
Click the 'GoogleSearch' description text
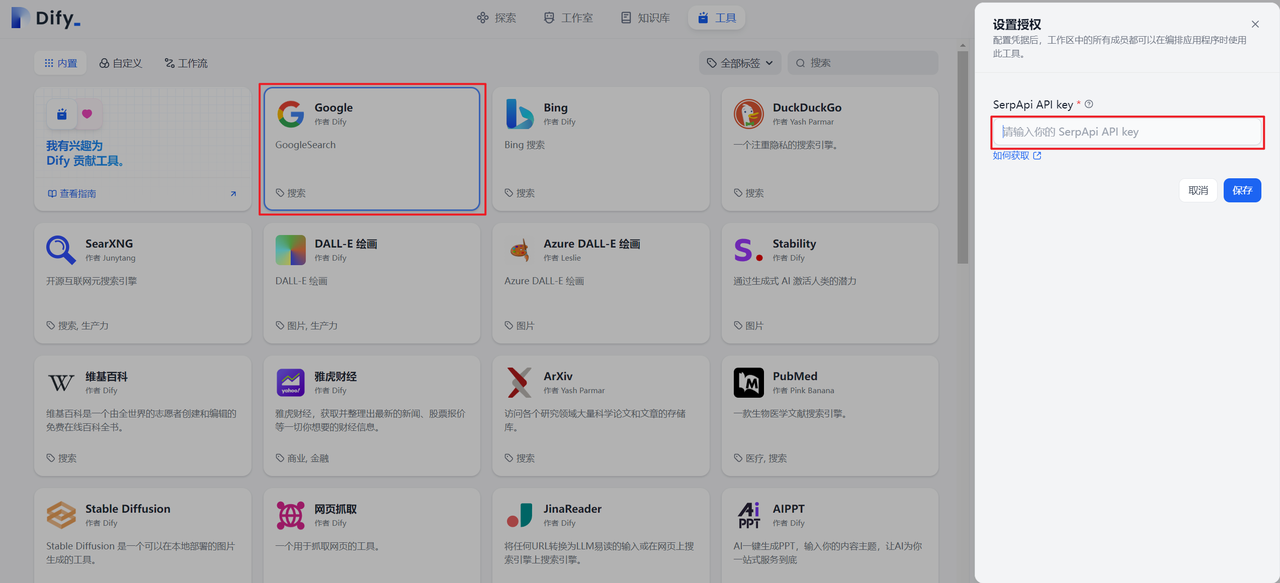click(306, 145)
